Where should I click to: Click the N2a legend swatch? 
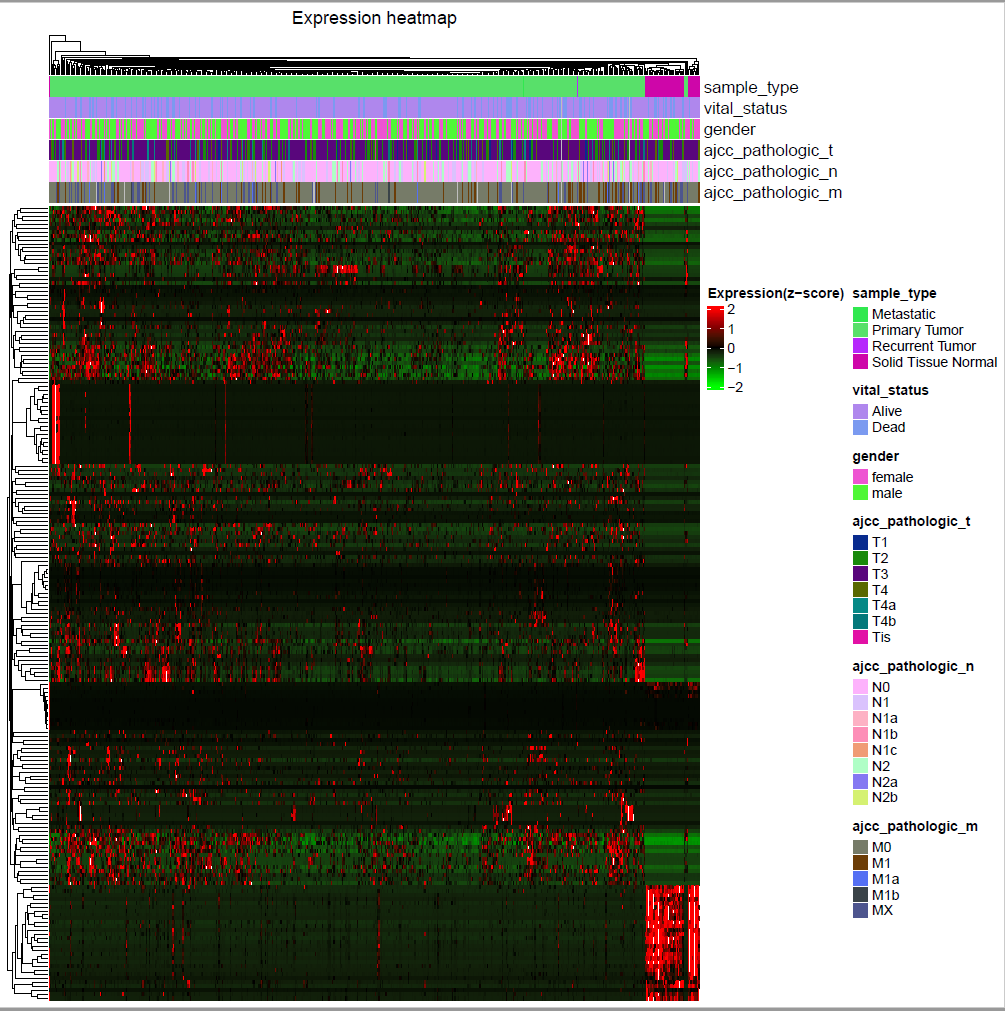coord(860,781)
